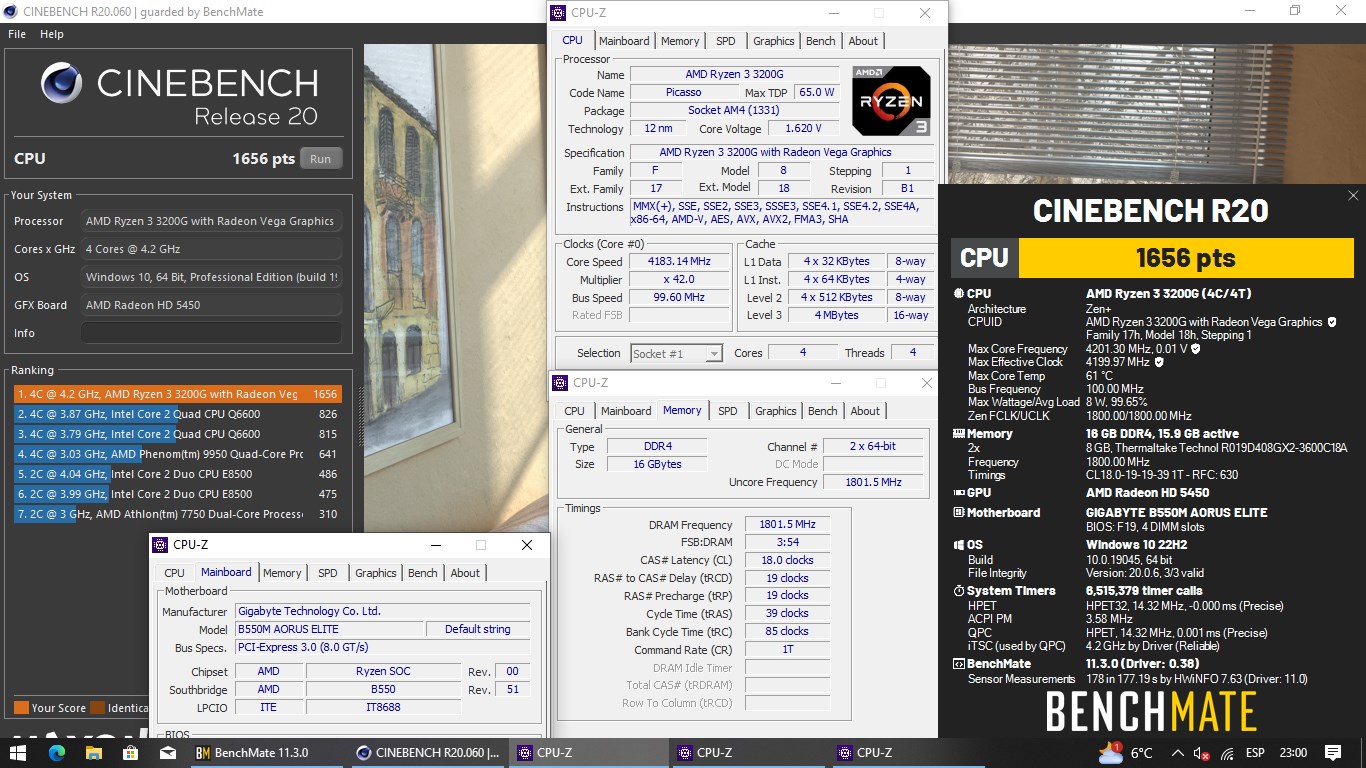The width and height of the screenshot is (1366, 768).
Task: Click the Core Speed value 4183.14 MHz
Action: 680,262
